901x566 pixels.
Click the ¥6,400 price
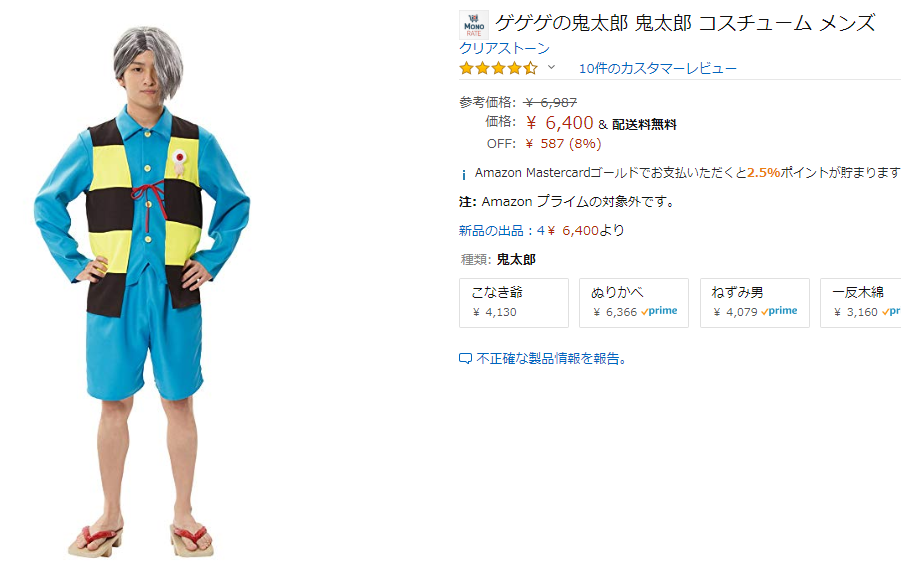[560, 122]
